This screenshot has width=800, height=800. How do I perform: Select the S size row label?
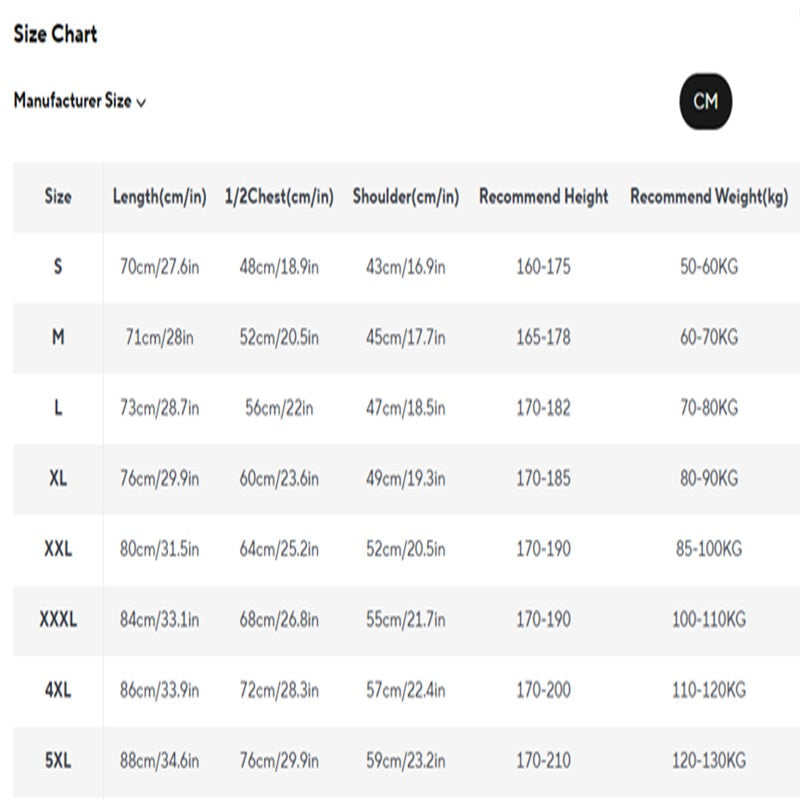58,267
